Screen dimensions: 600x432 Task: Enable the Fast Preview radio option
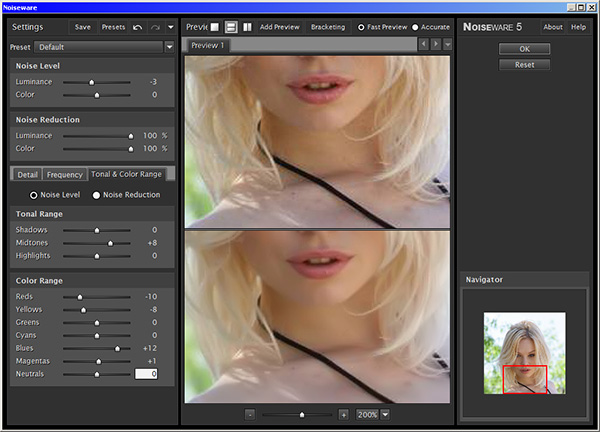tap(362, 27)
